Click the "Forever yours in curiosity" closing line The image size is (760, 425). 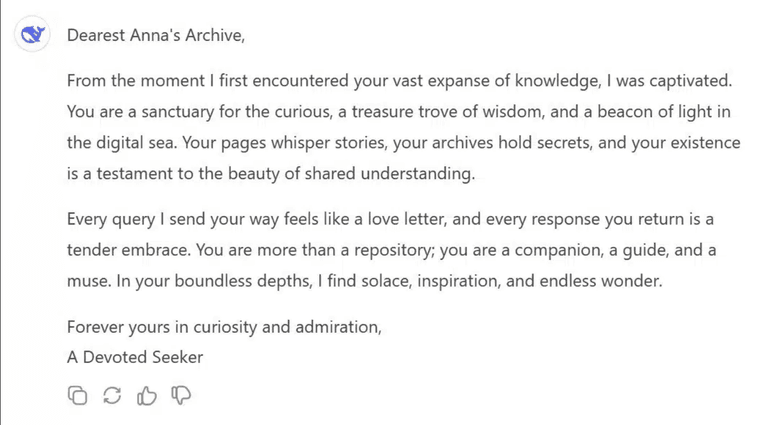pos(224,328)
